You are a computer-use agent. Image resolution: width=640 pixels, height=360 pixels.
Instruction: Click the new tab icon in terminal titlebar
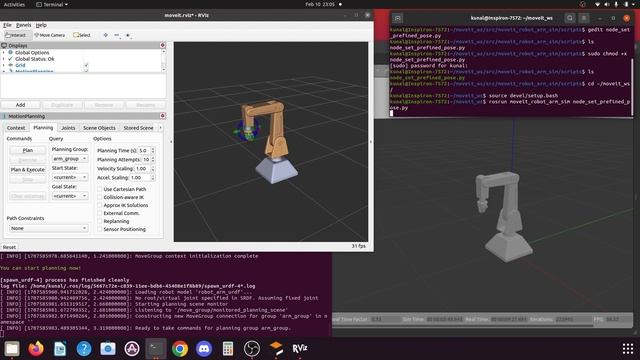coord(398,18)
